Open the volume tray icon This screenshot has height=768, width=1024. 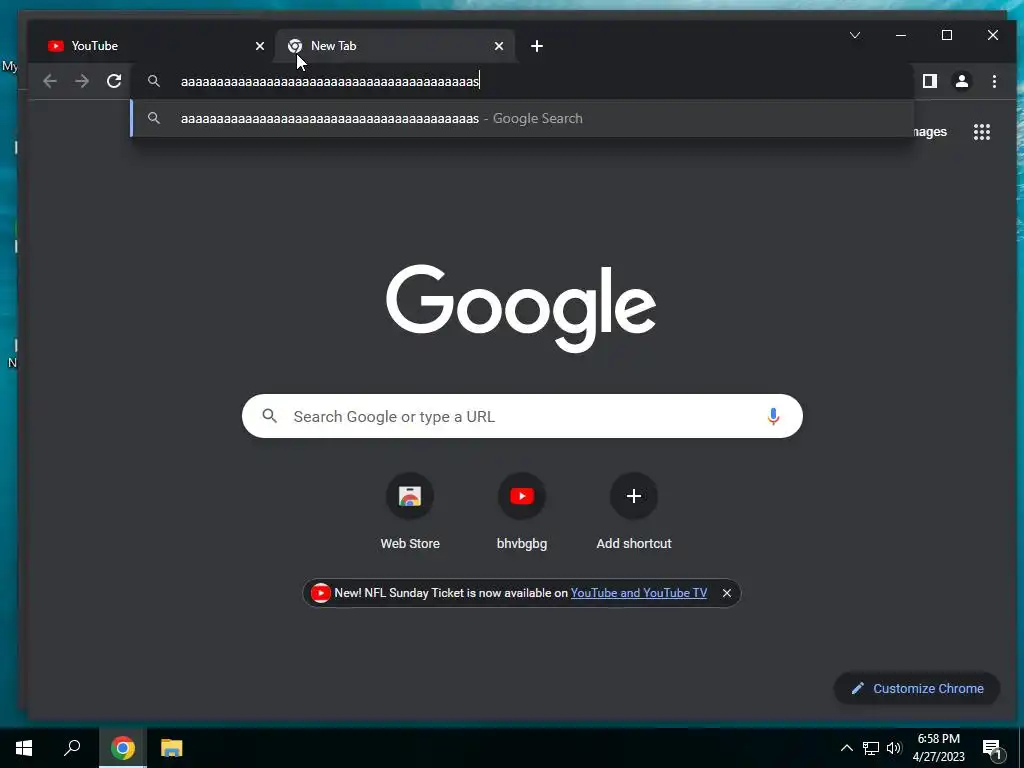894,748
